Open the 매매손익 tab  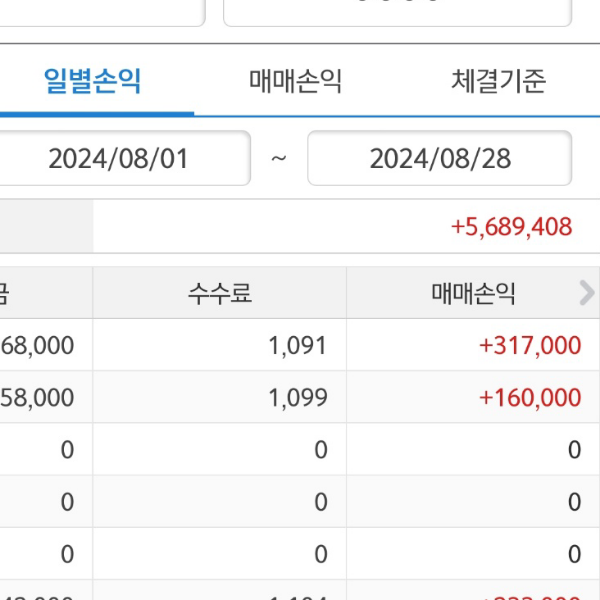pos(296,81)
